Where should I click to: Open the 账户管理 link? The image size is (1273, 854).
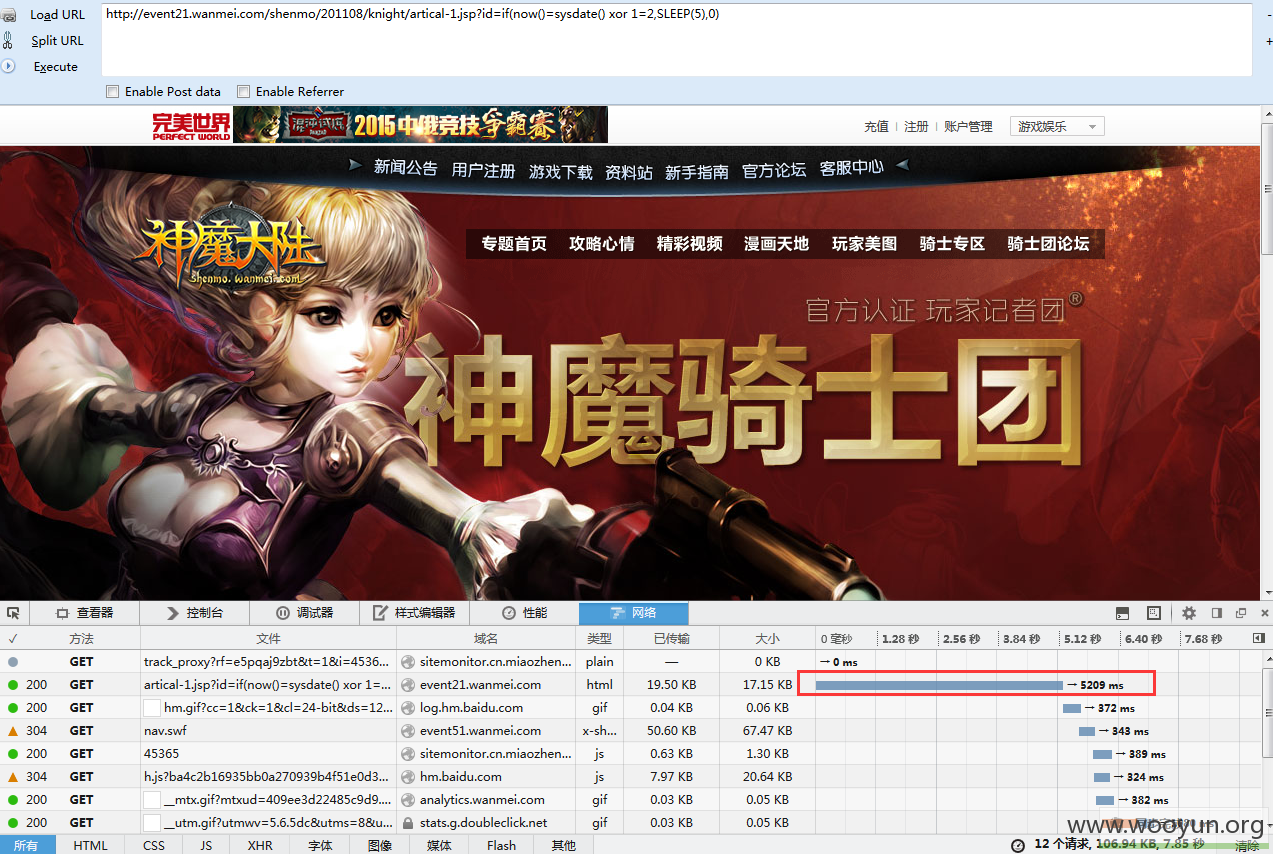(968, 127)
